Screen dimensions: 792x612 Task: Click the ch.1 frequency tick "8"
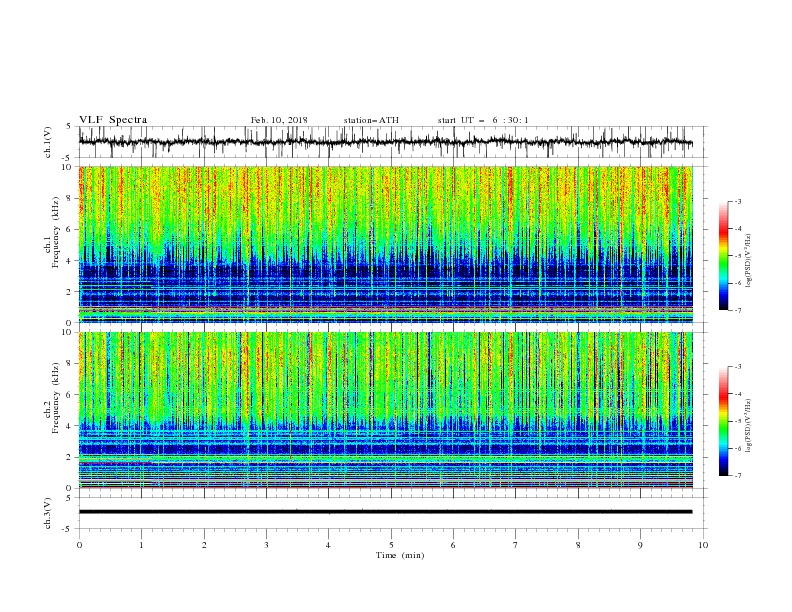tap(69, 198)
